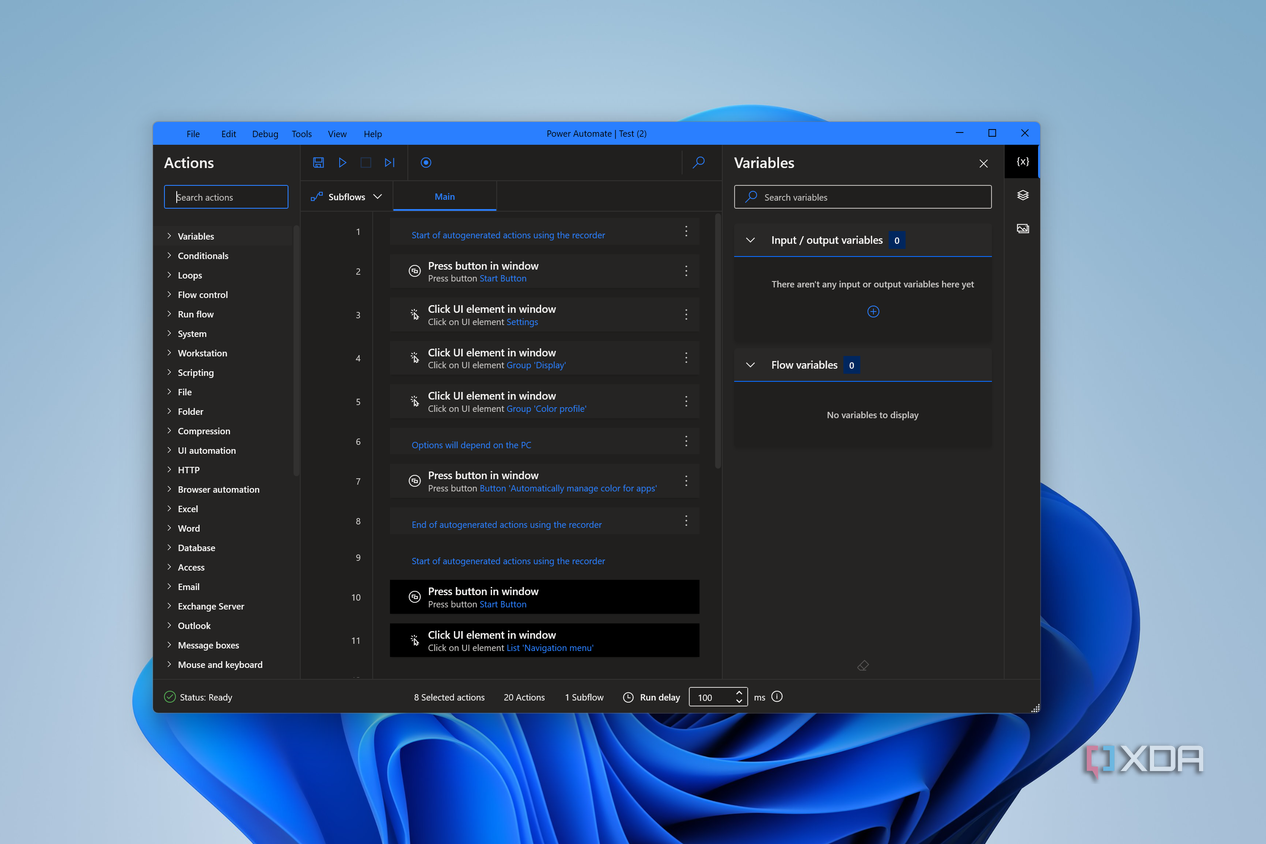The height and width of the screenshot is (844, 1266).
Task: Add an input or output variable plus icon
Action: pyautogui.click(x=873, y=312)
